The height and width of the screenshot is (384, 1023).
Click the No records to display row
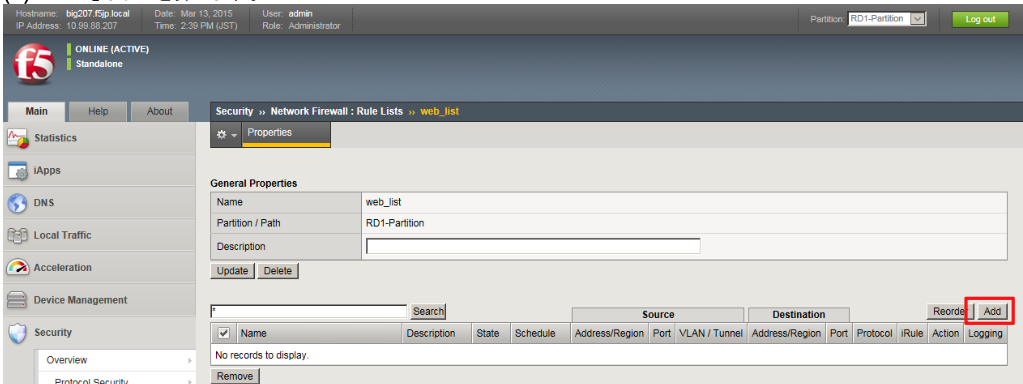point(609,355)
